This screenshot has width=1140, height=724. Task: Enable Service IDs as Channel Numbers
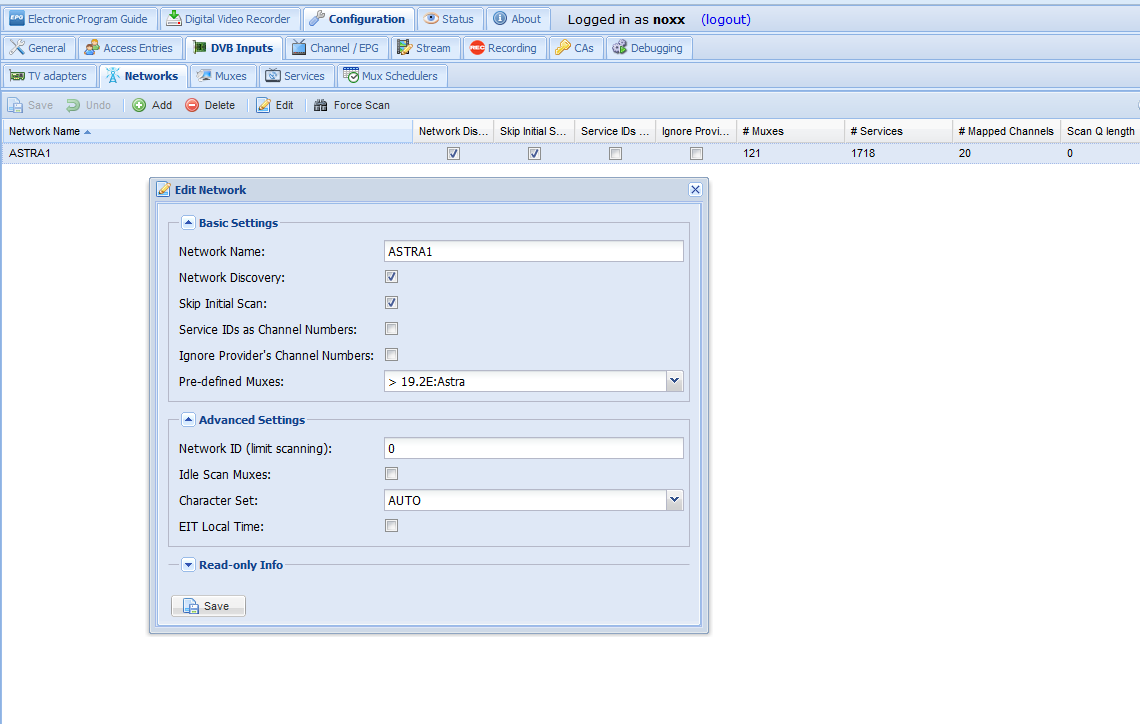pos(392,329)
